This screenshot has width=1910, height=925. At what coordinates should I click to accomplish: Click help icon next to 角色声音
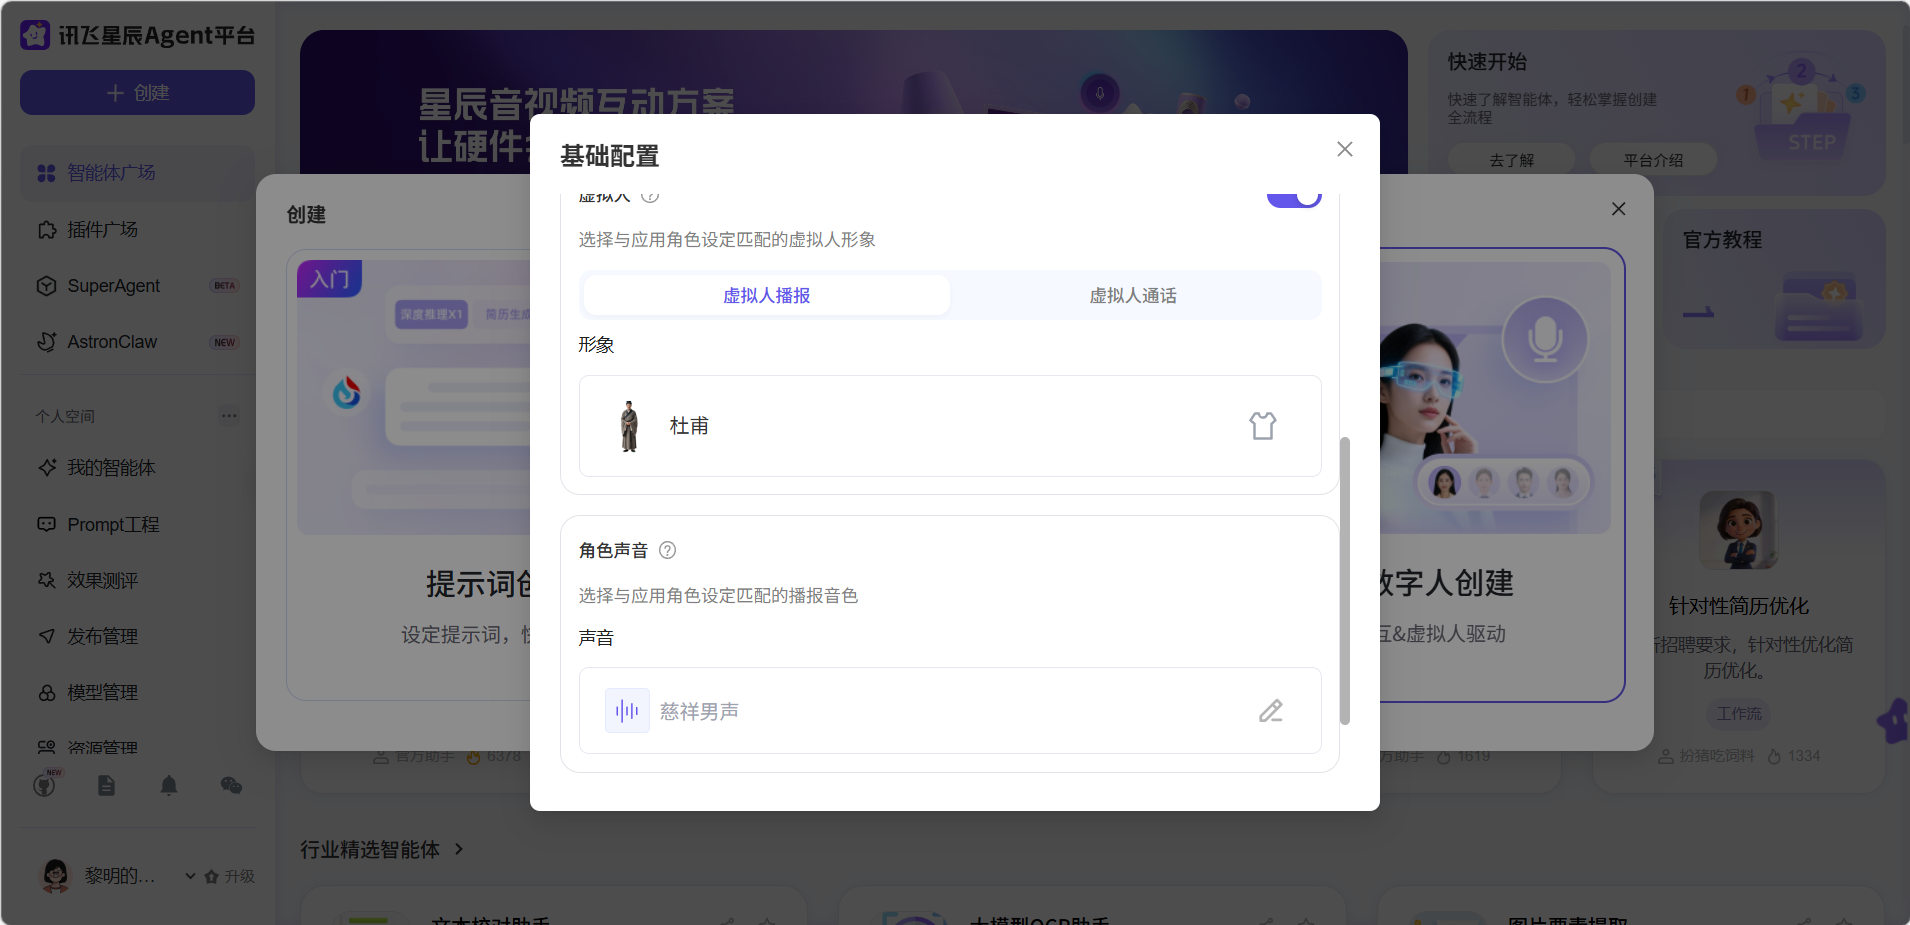point(668,550)
